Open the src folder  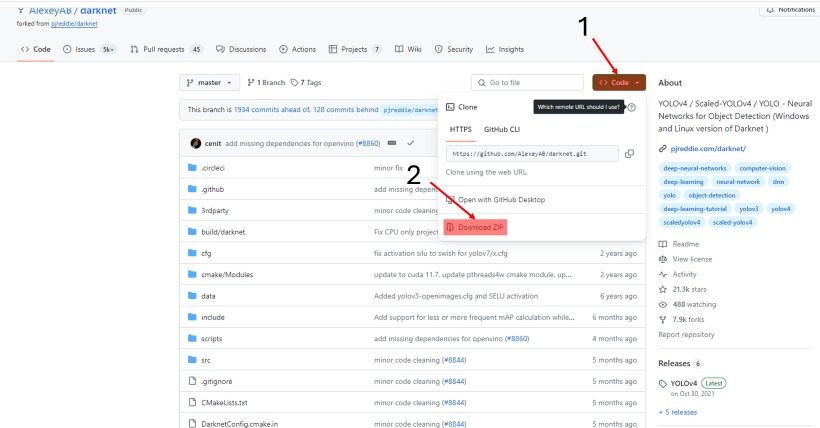point(206,361)
